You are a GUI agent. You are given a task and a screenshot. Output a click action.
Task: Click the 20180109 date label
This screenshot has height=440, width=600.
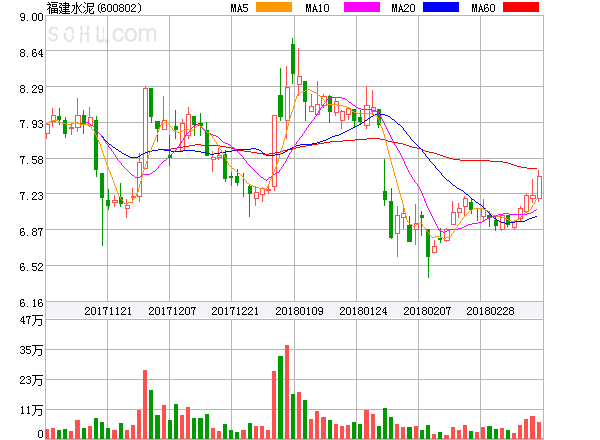click(299, 311)
